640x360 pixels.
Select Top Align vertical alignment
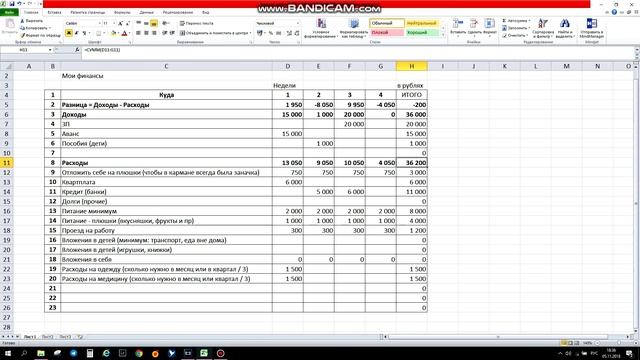(139, 23)
